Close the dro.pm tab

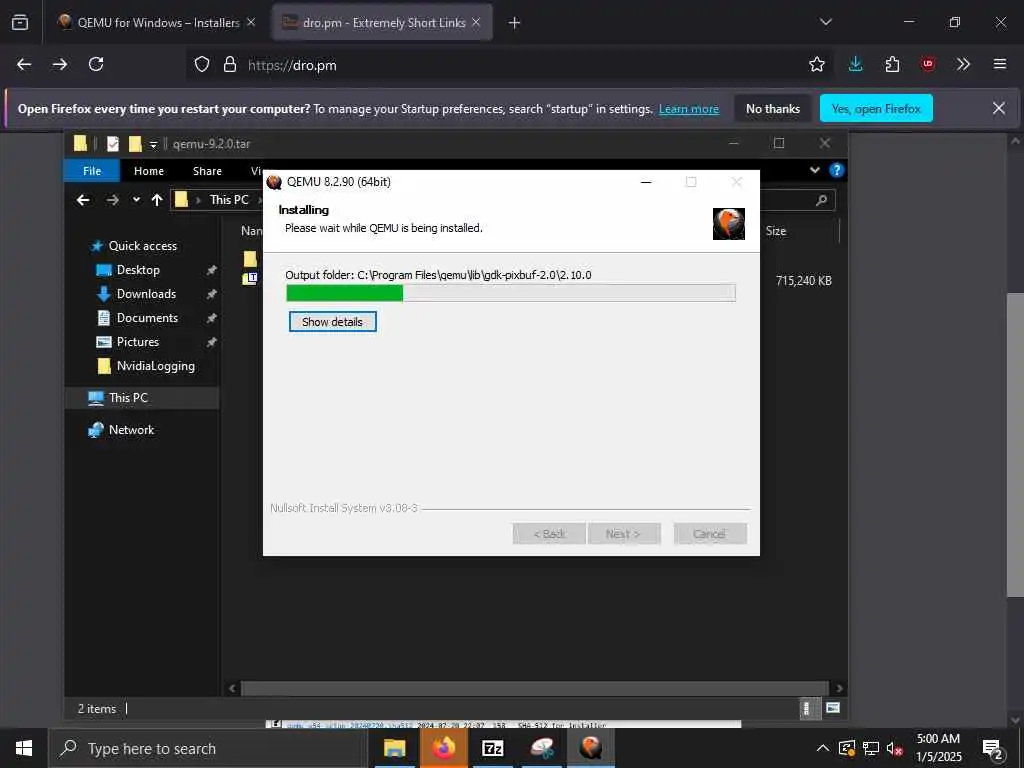click(x=476, y=22)
